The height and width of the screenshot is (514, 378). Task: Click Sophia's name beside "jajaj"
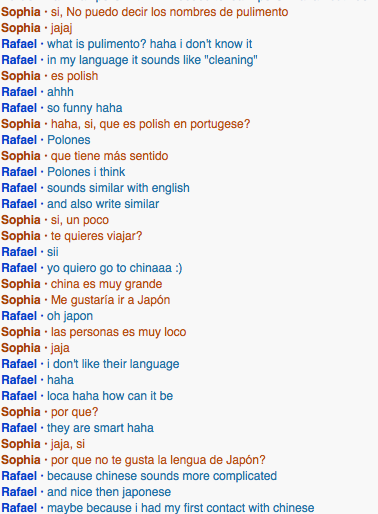21,28
